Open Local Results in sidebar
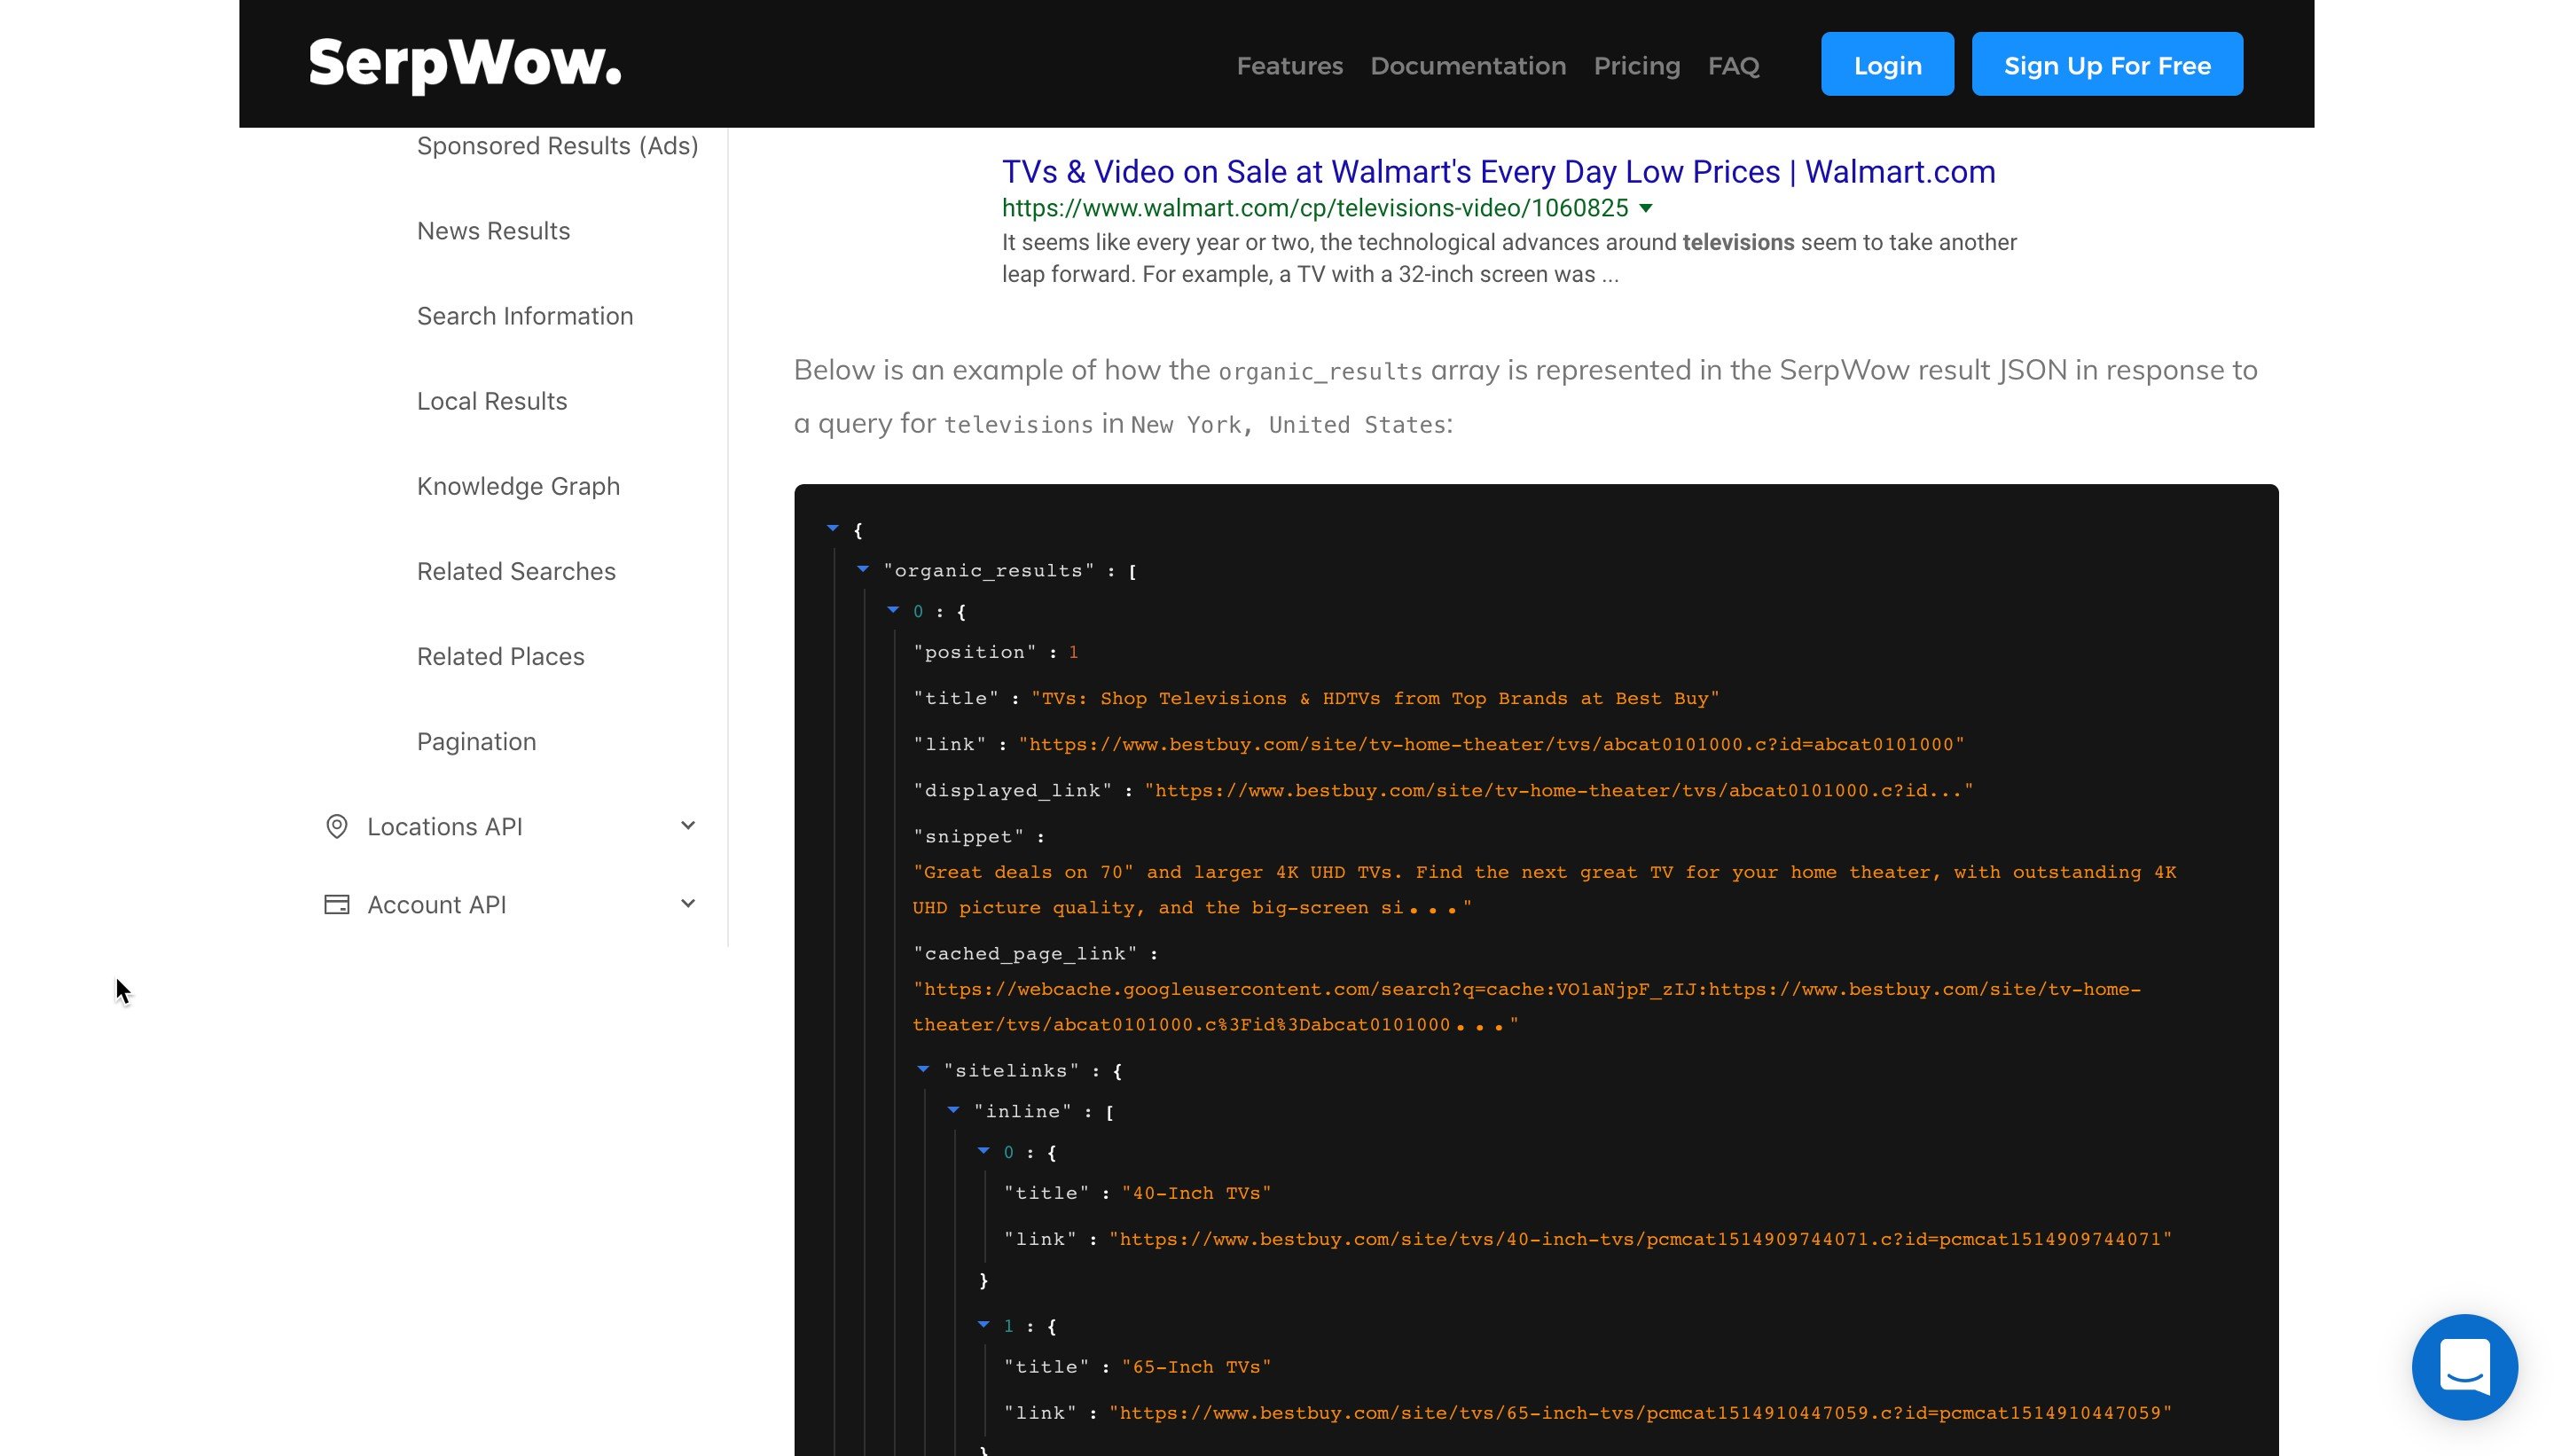 492,401
